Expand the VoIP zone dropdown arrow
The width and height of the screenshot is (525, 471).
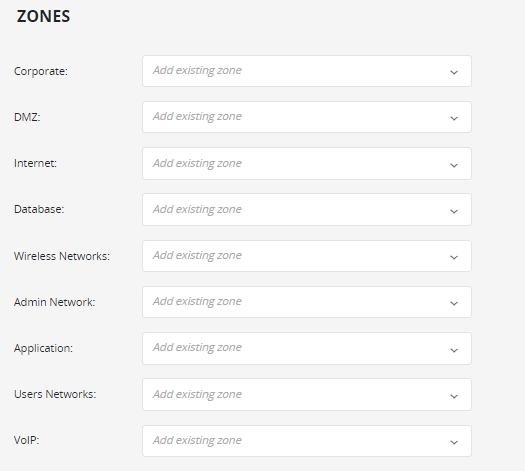[454, 442]
